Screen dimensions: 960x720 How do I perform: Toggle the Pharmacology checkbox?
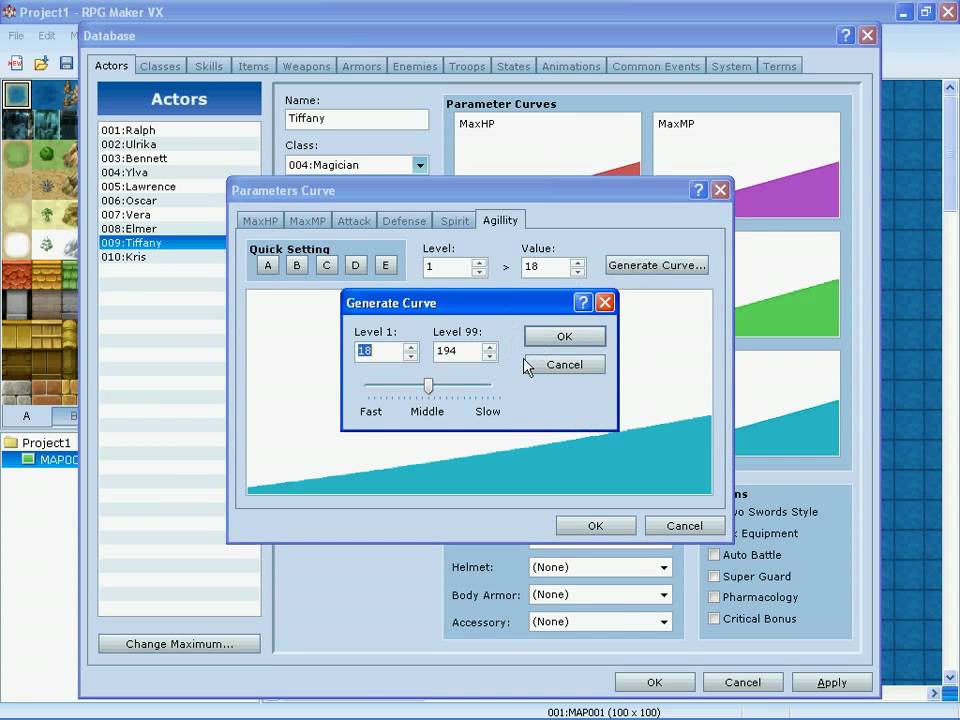tap(713, 597)
